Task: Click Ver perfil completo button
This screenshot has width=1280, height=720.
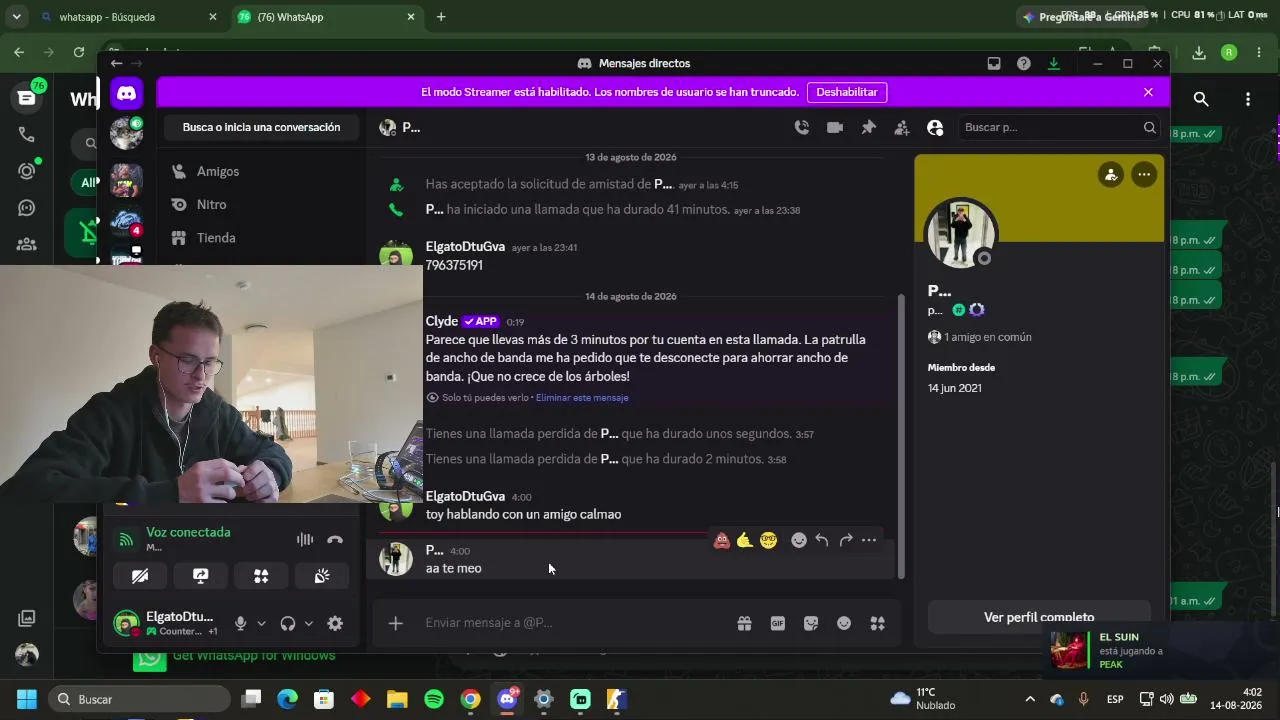Action: [x=1039, y=617]
